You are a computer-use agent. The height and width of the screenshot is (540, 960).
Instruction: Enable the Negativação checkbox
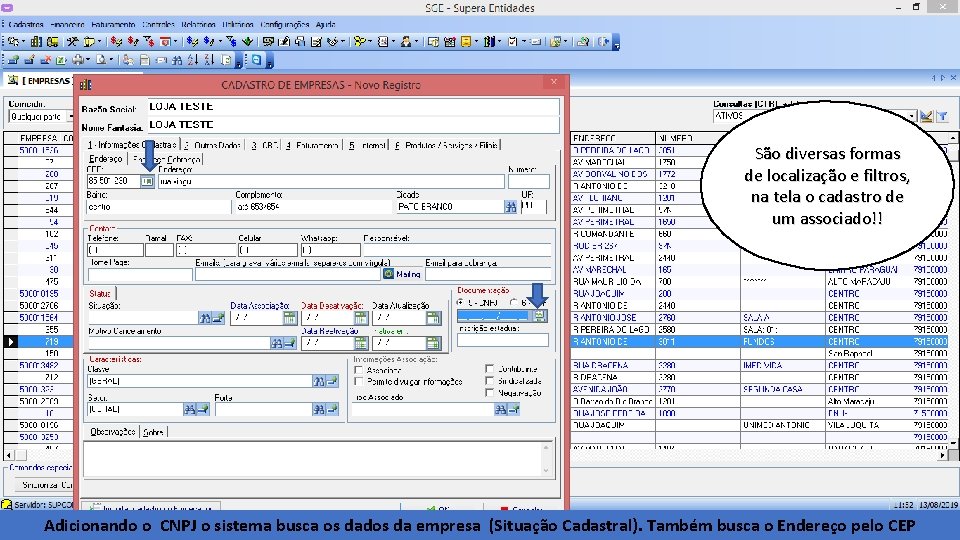pyautogui.click(x=489, y=392)
